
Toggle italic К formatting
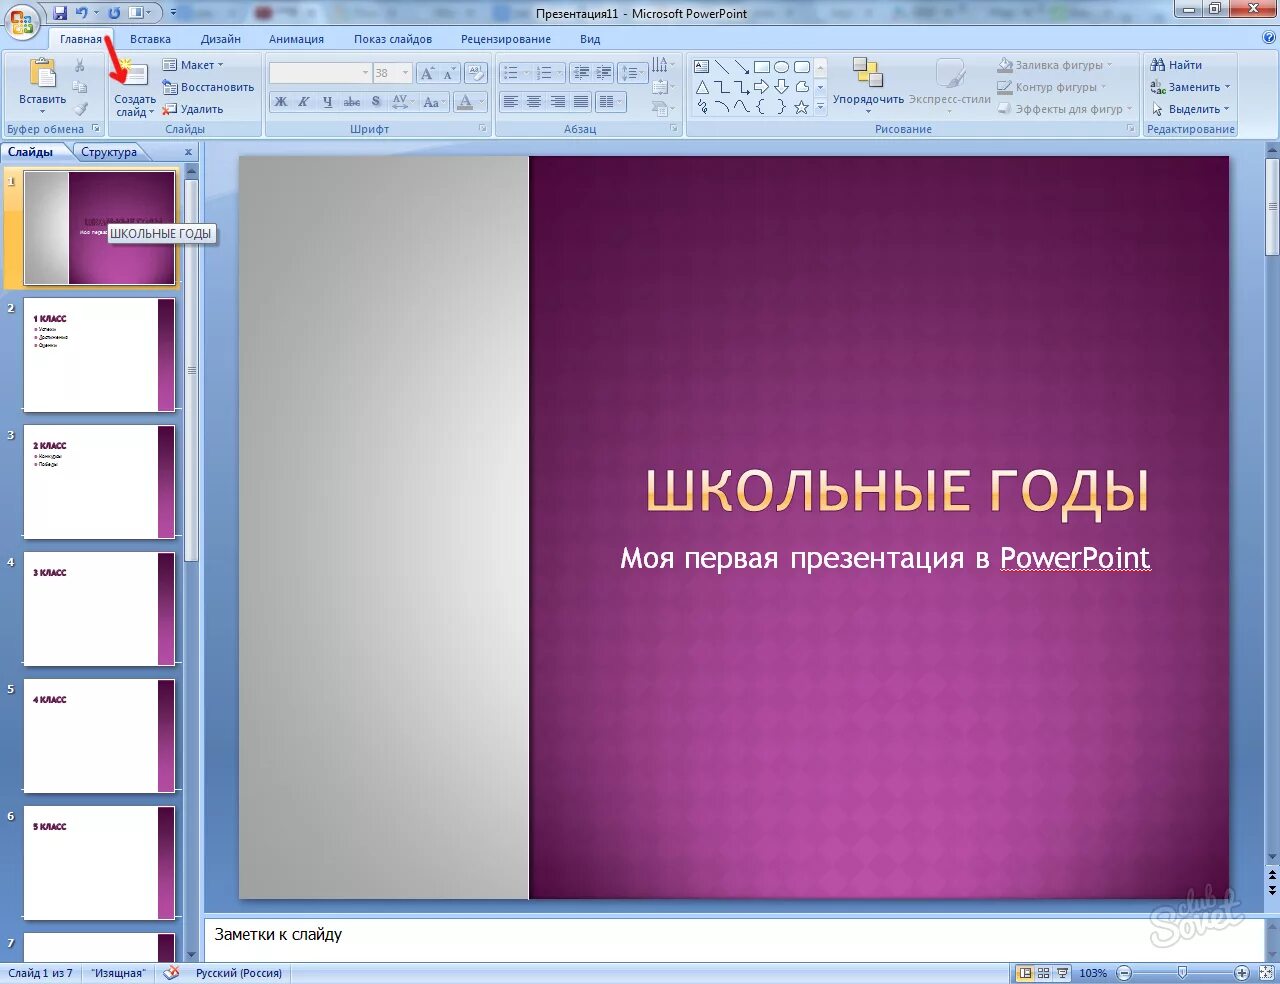click(x=303, y=102)
